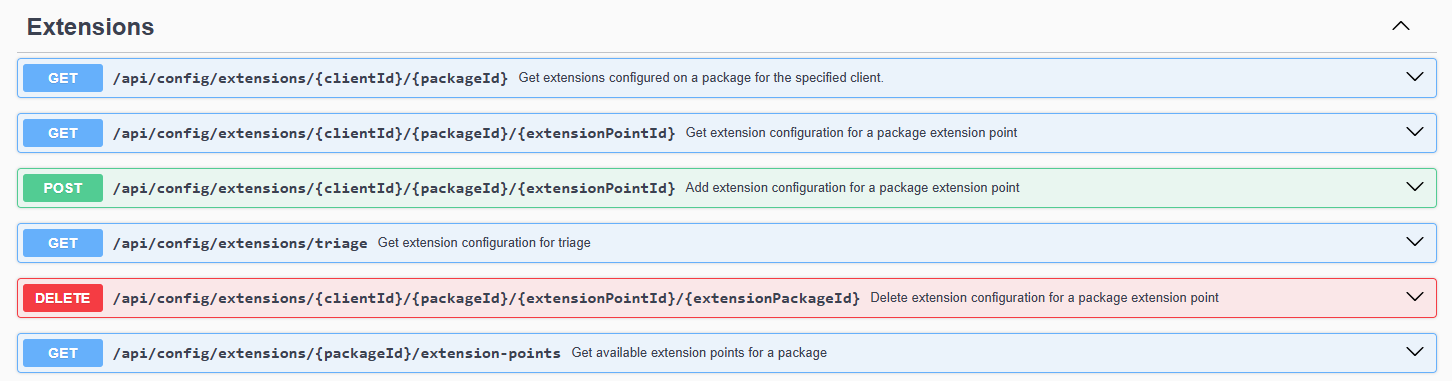The image size is (1452, 381).
Task: Expand 'Get available extension points' chevron
Action: tap(1415, 352)
